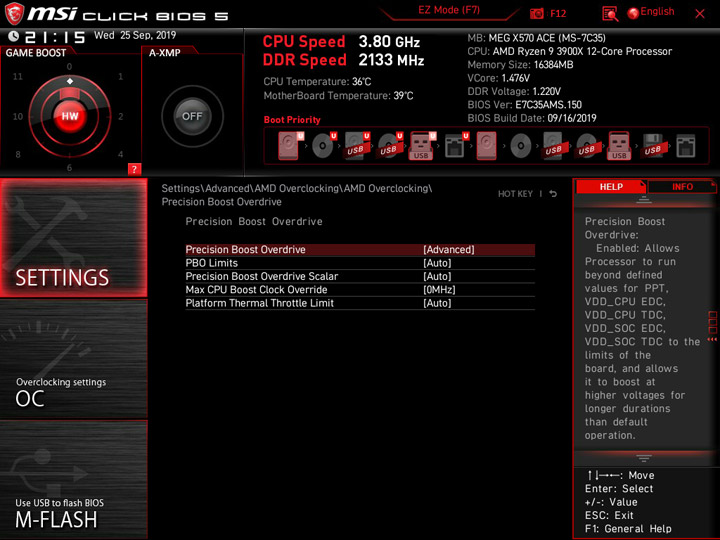Viewport: 720px width, 540px height.
Task: Select the PBO Limits row label
Action: click(x=212, y=263)
